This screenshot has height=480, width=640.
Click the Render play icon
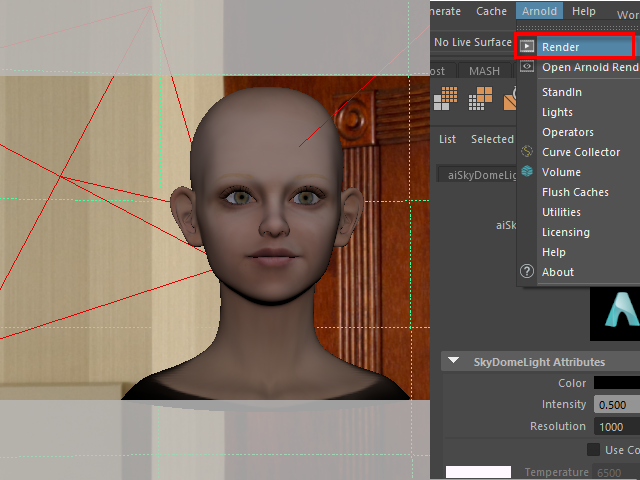pos(527,46)
